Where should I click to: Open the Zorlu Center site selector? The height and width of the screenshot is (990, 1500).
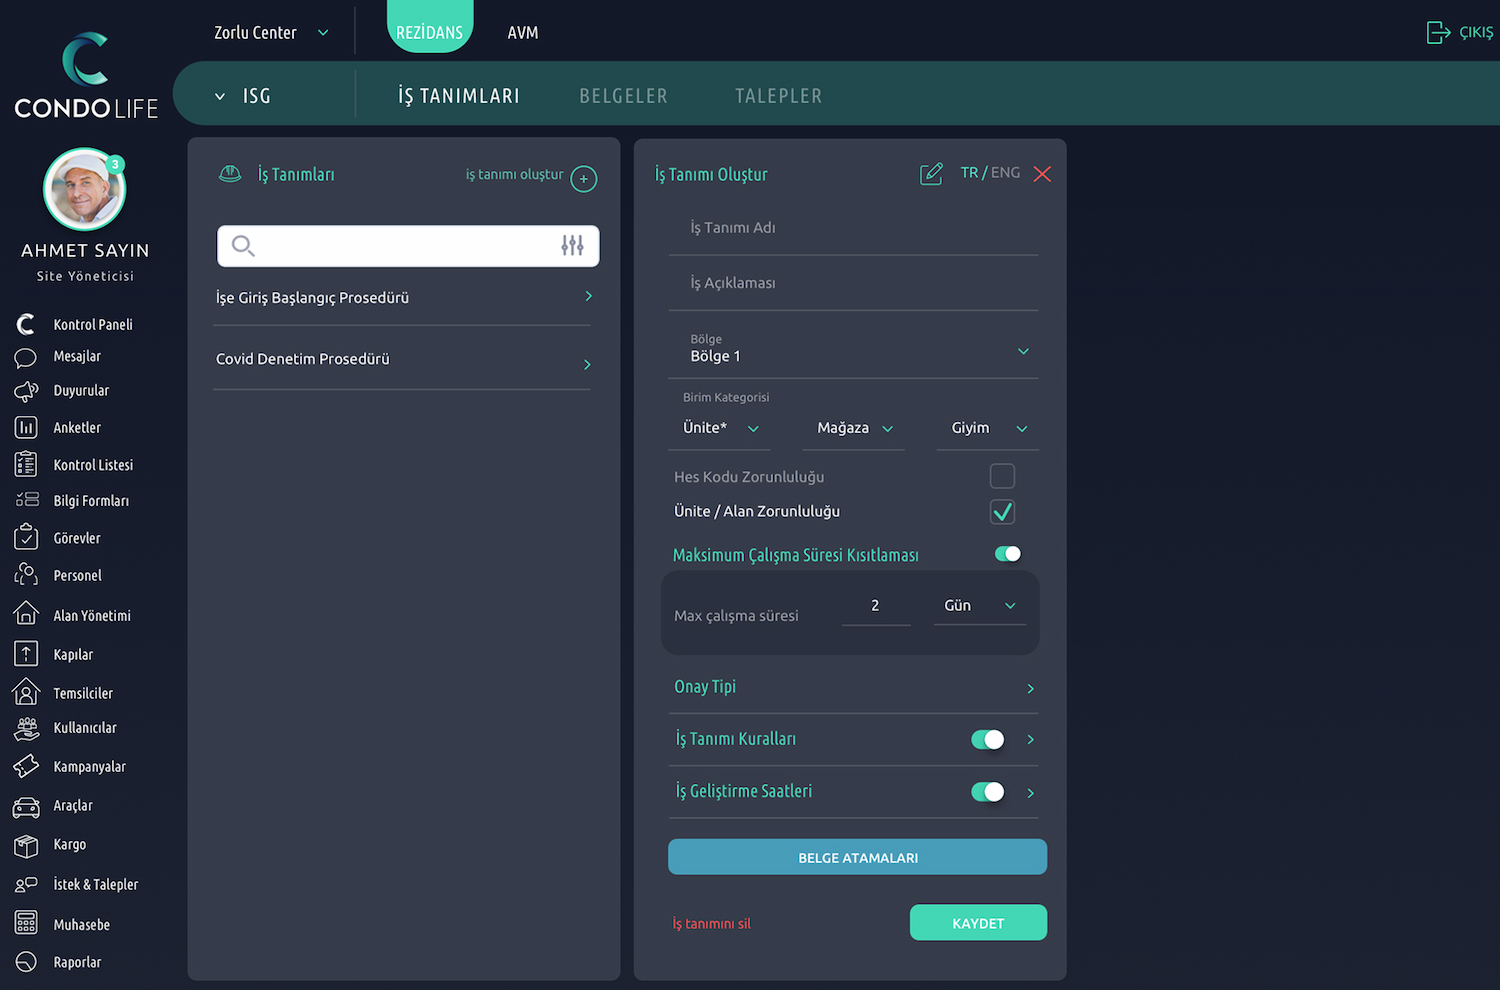[x=270, y=33]
